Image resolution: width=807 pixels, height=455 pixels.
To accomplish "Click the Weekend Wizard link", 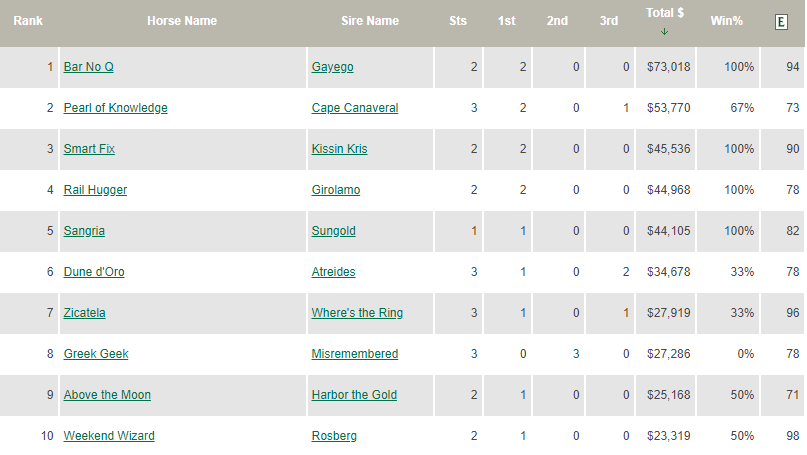I will pyautogui.click(x=109, y=436).
